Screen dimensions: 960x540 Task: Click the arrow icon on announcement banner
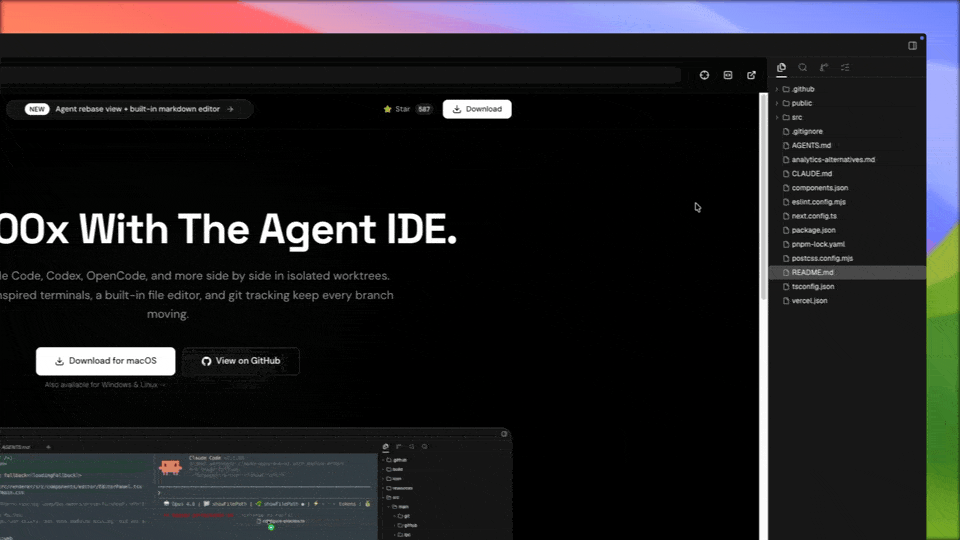pos(230,109)
